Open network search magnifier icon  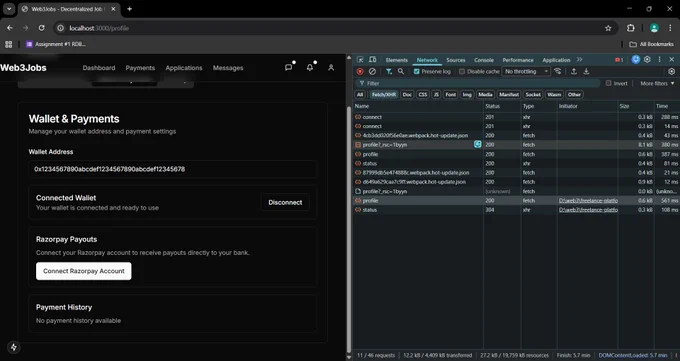point(401,72)
